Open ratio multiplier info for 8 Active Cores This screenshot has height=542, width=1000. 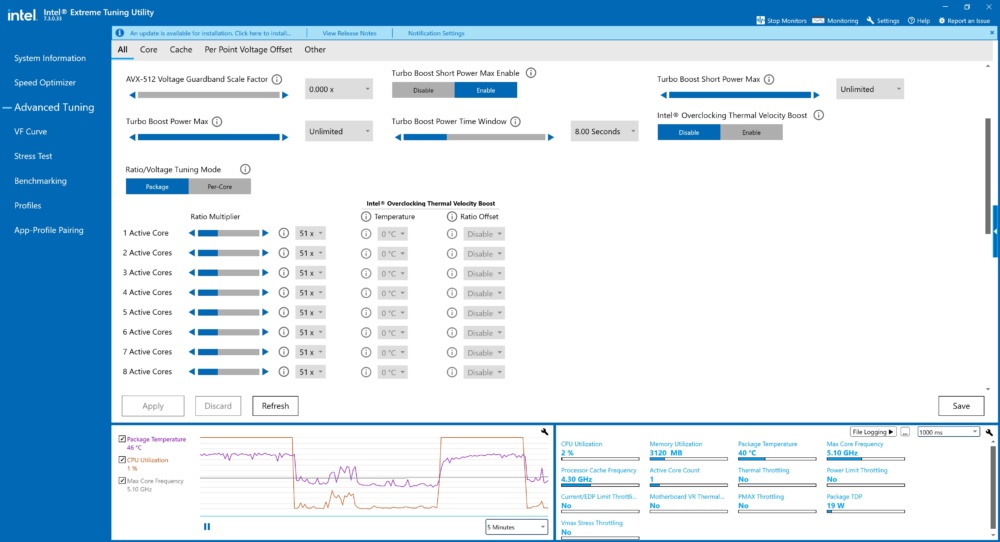284,372
